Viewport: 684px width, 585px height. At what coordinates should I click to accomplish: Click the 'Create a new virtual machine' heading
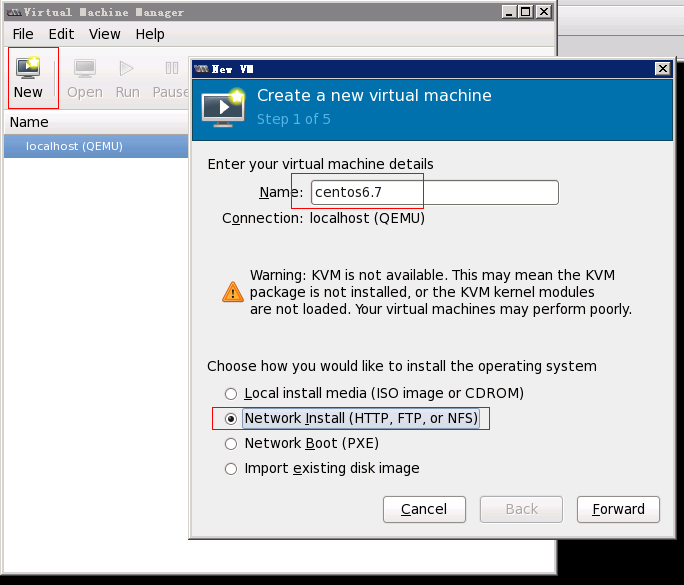coord(374,95)
